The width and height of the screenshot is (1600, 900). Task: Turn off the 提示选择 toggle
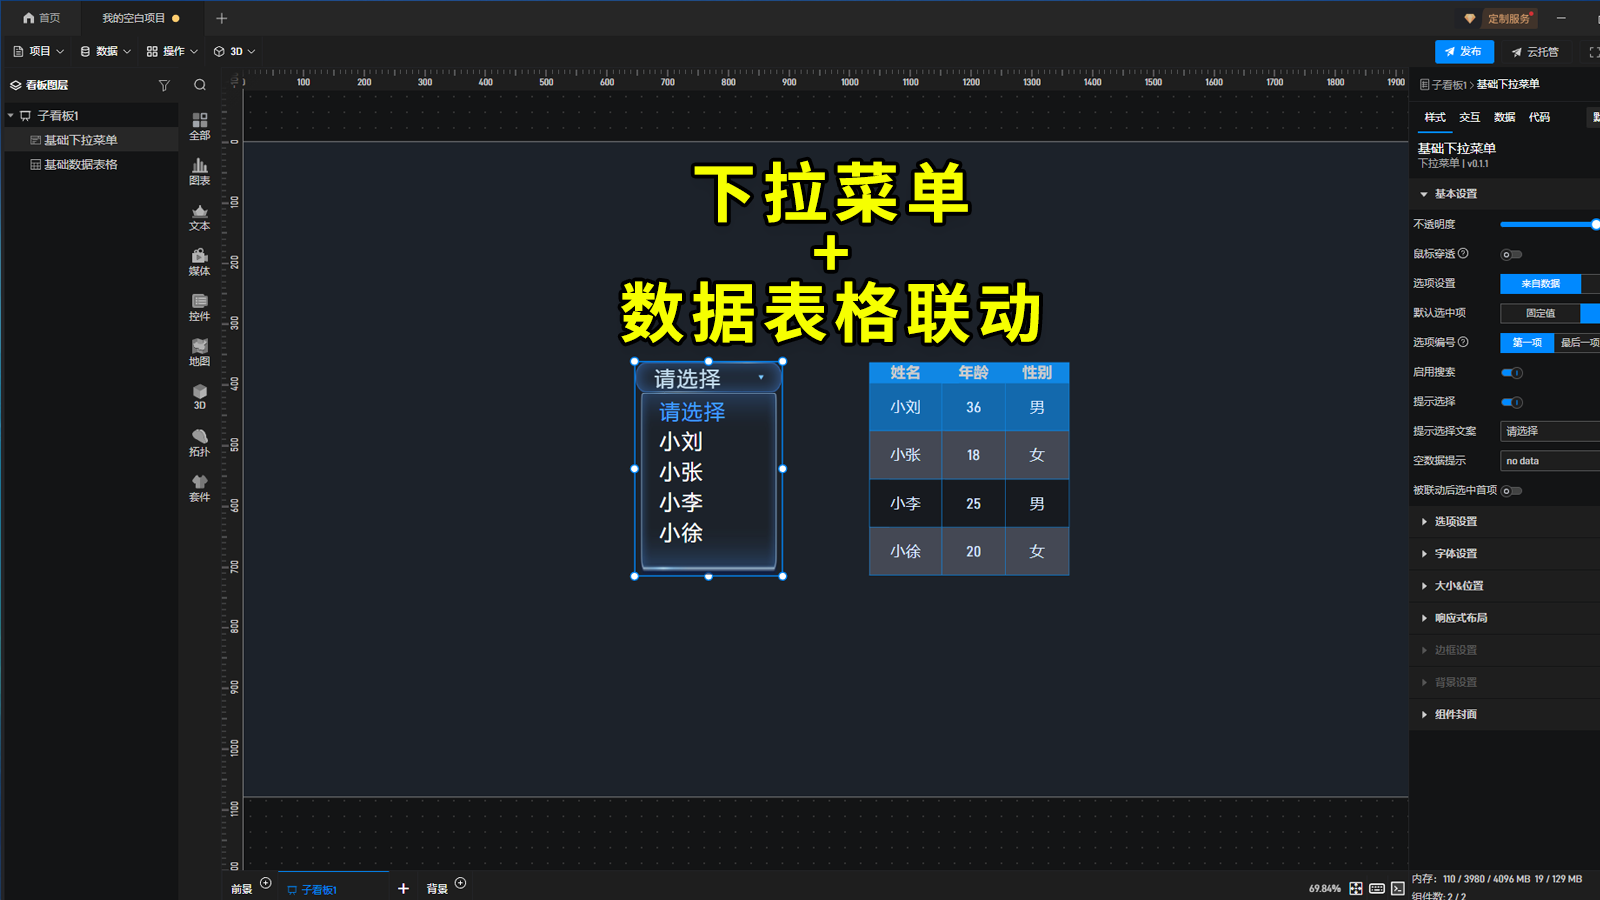(x=1512, y=402)
